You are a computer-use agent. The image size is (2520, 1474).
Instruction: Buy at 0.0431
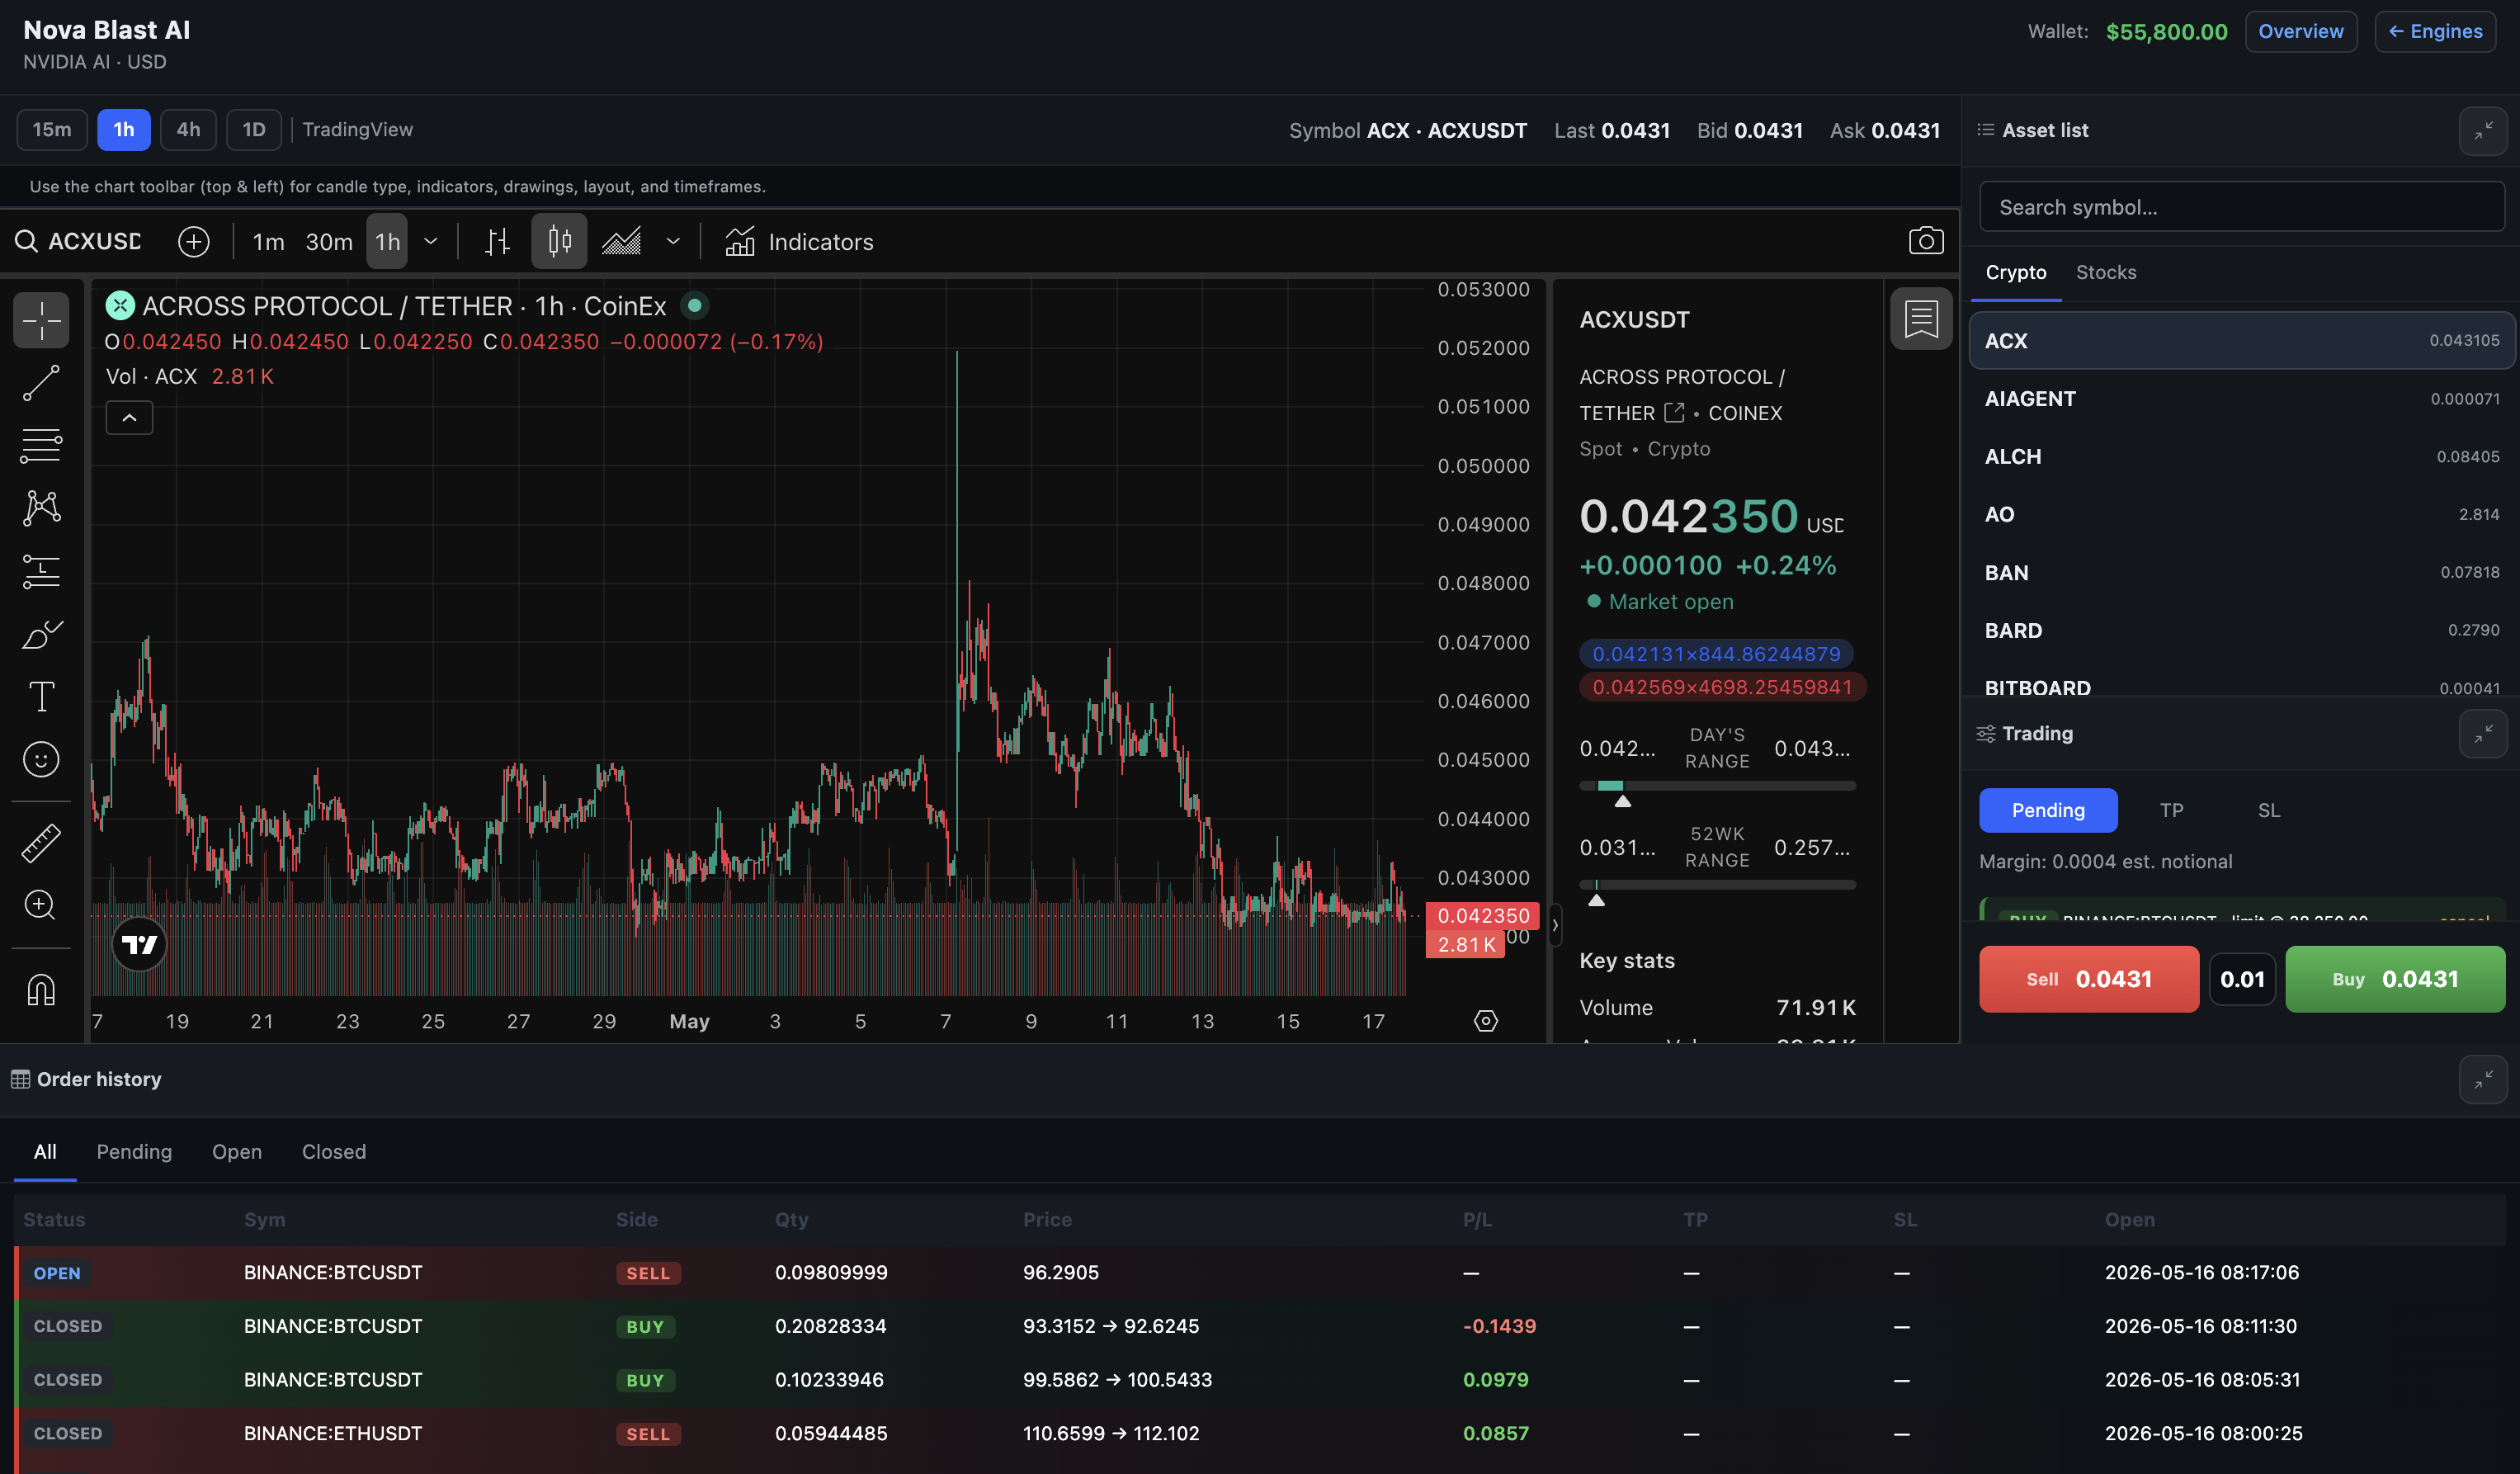(2395, 979)
